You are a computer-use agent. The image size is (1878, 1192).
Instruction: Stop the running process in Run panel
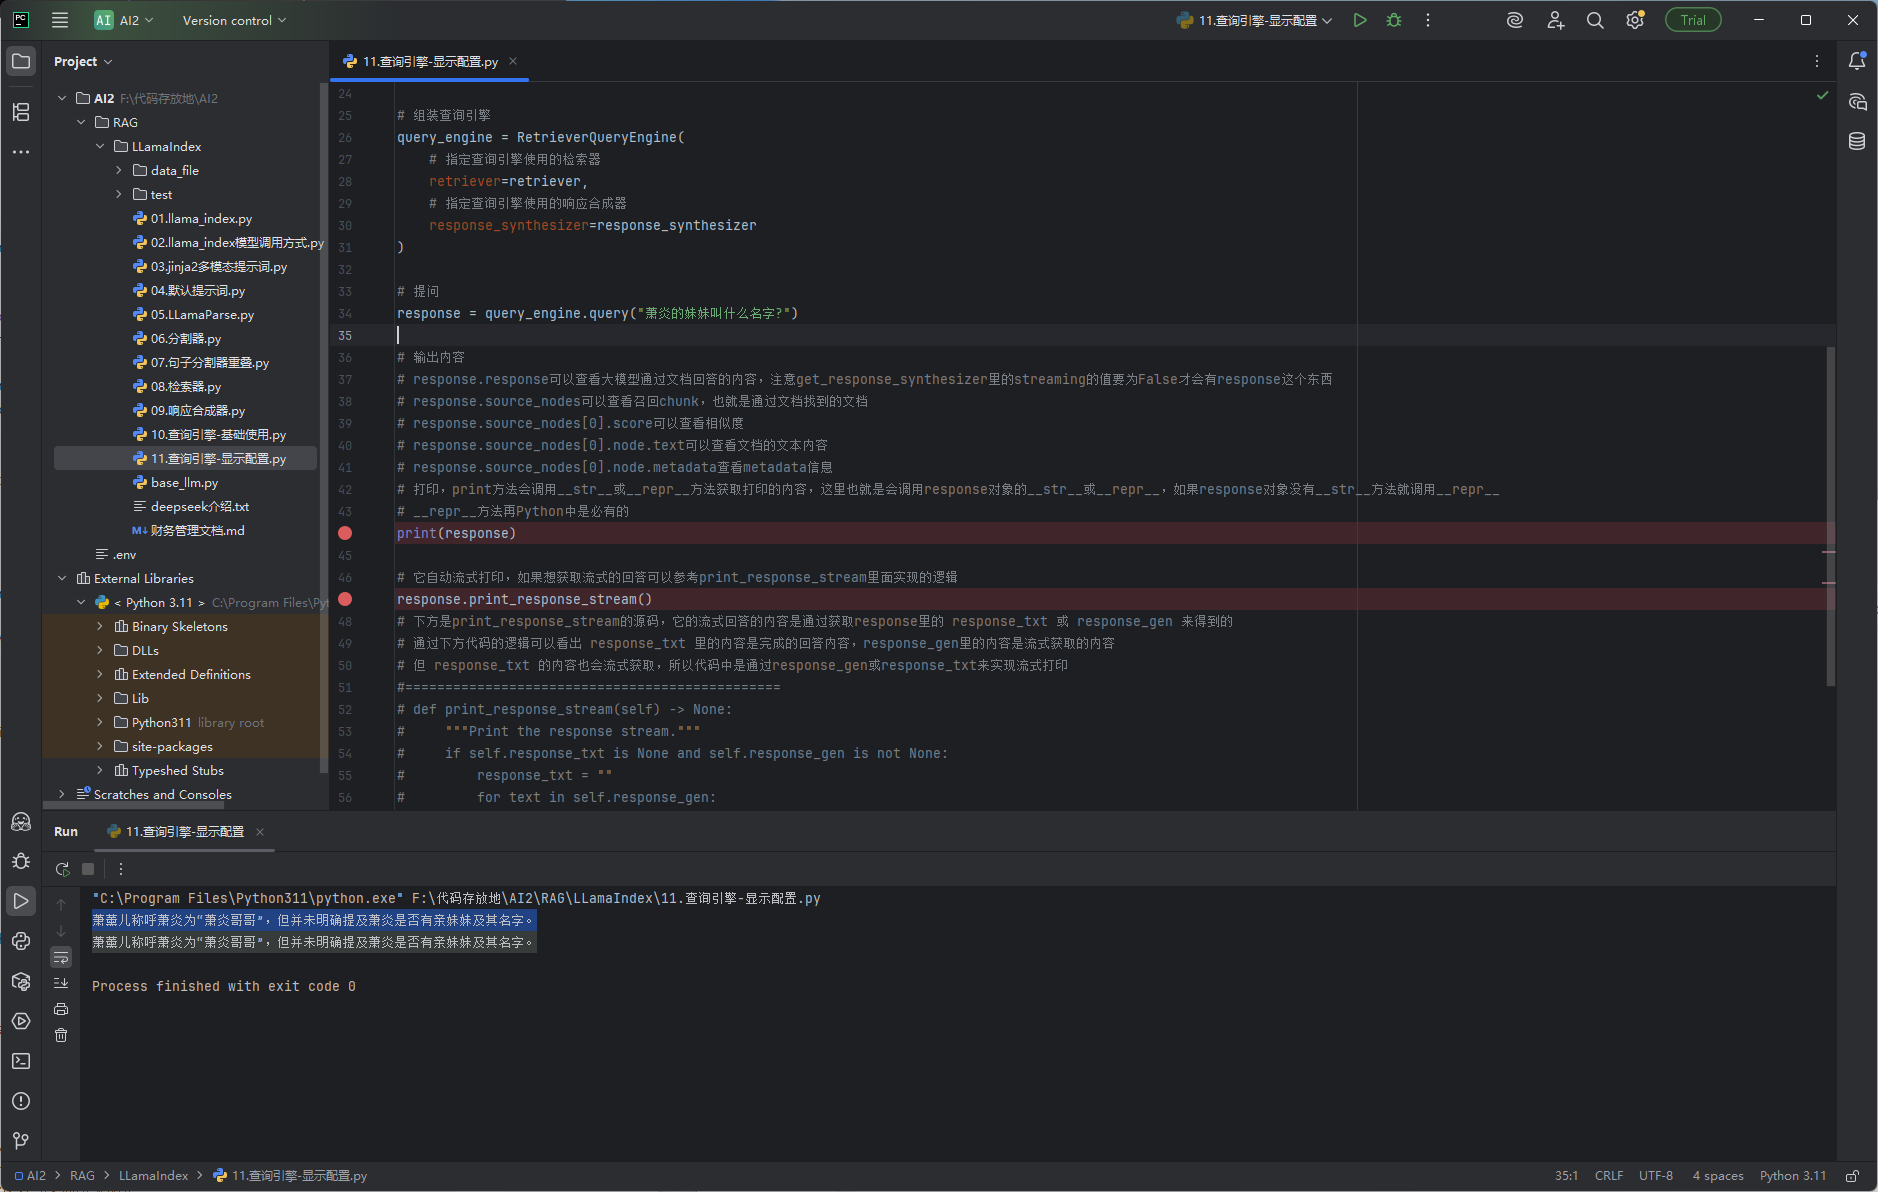pos(88,869)
